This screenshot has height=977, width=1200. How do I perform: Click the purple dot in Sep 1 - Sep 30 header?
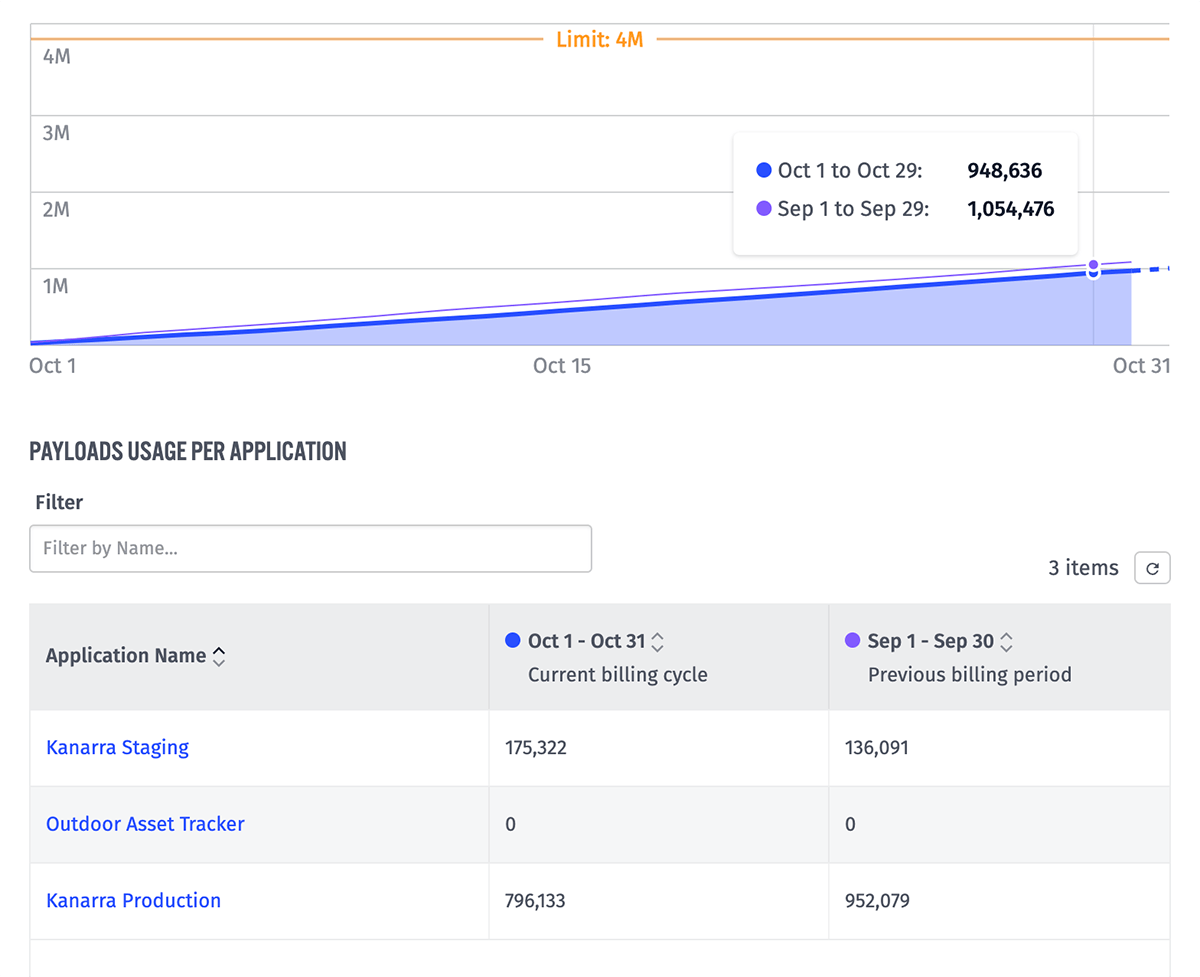click(853, 640)
